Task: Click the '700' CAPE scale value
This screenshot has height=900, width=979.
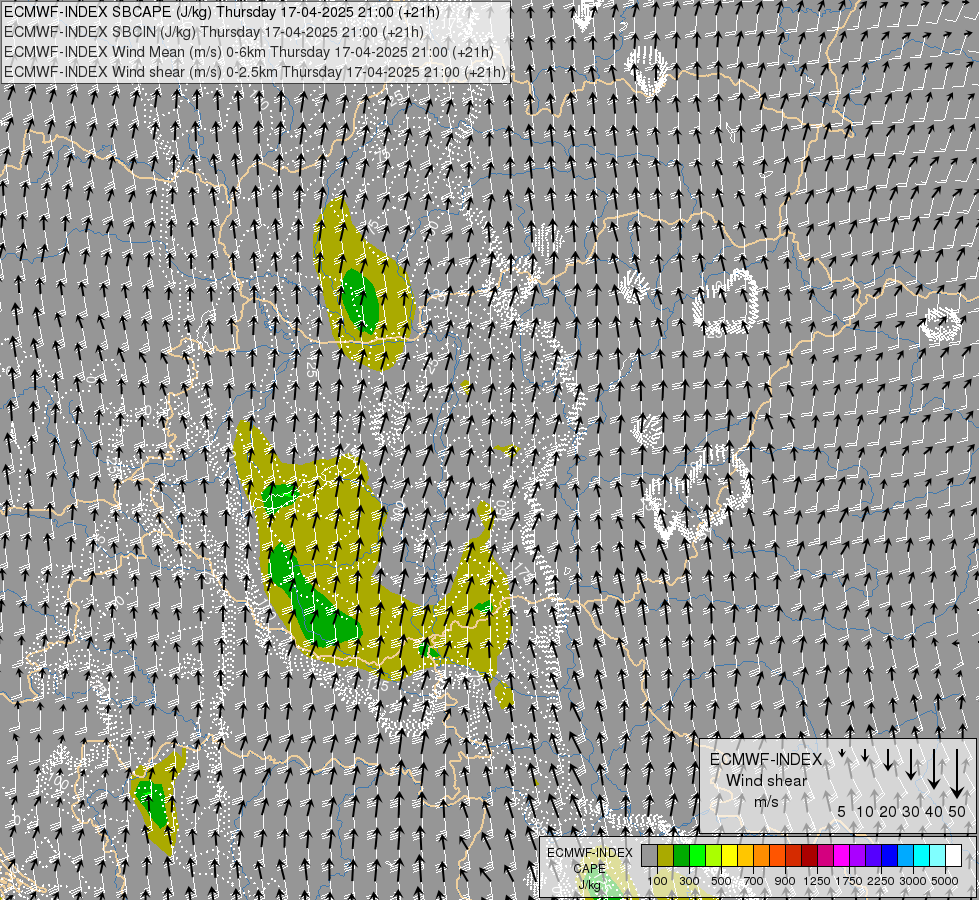Action: point(754,881)
